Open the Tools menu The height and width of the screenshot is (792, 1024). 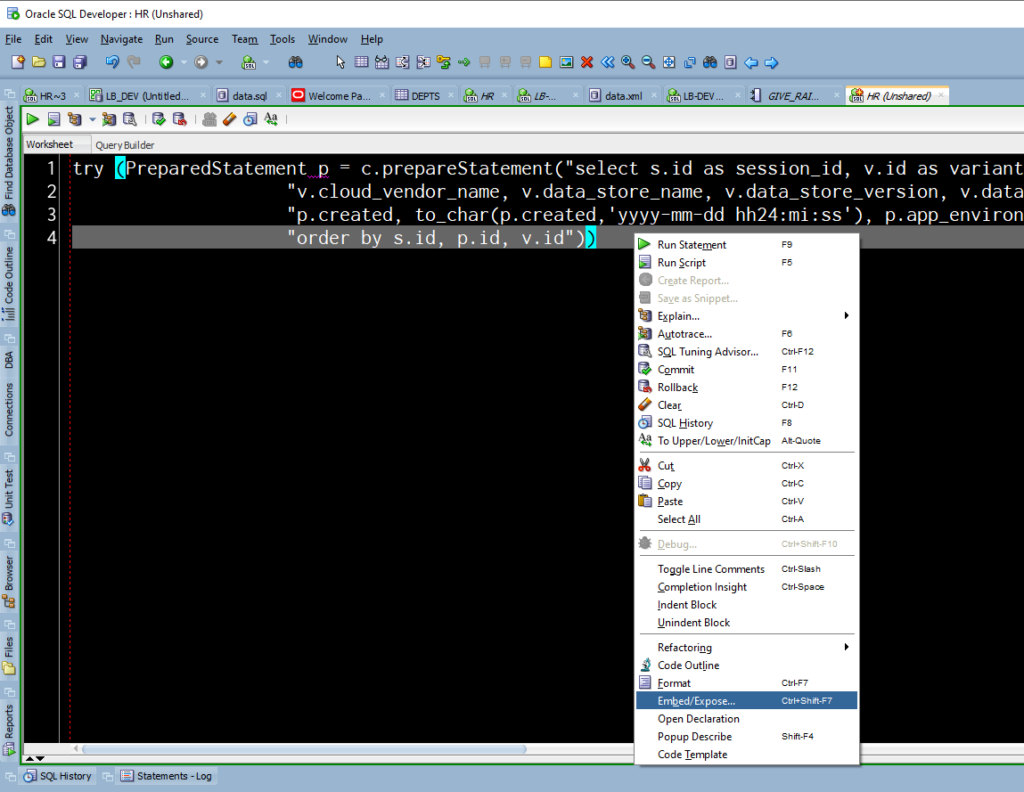(282, 39)
